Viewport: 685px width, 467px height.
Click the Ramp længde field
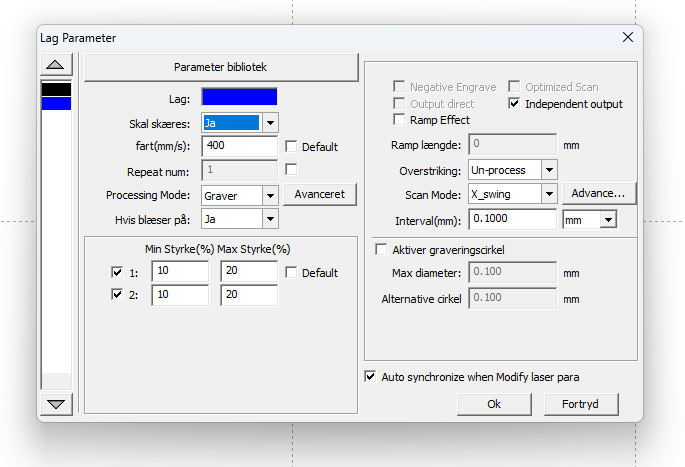512,144
